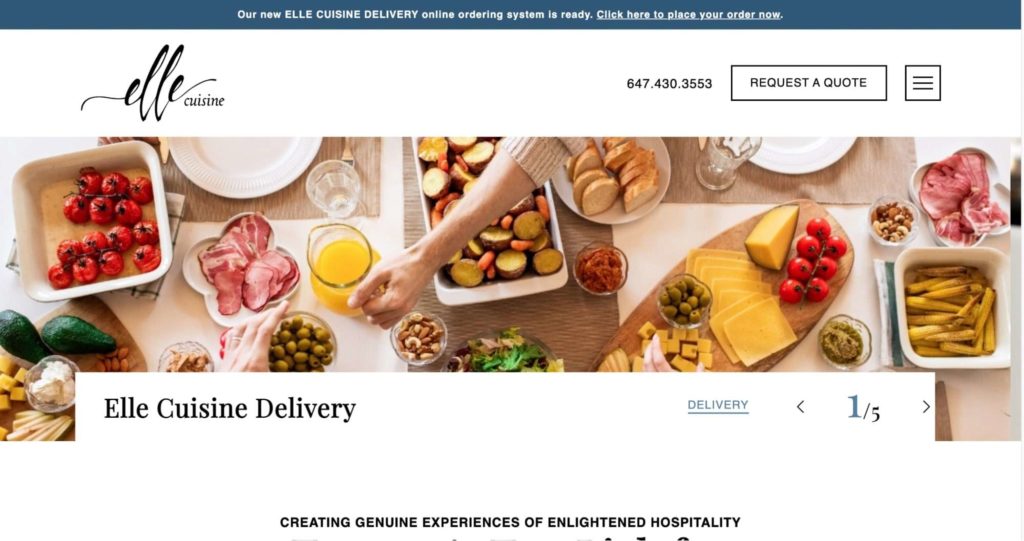The image size is (1024, 541).
Task: Click the baby corn dish in hero photo
Action: [952, 306]
